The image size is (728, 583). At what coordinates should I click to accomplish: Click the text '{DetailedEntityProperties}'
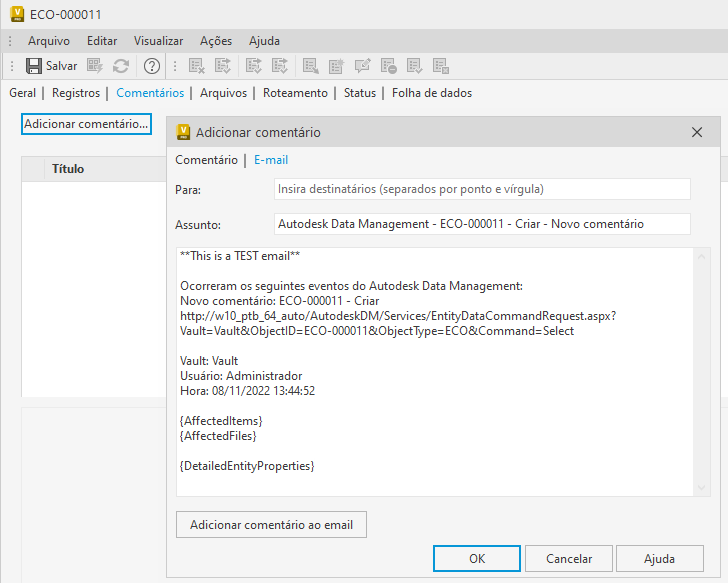[x=247, y=466]
